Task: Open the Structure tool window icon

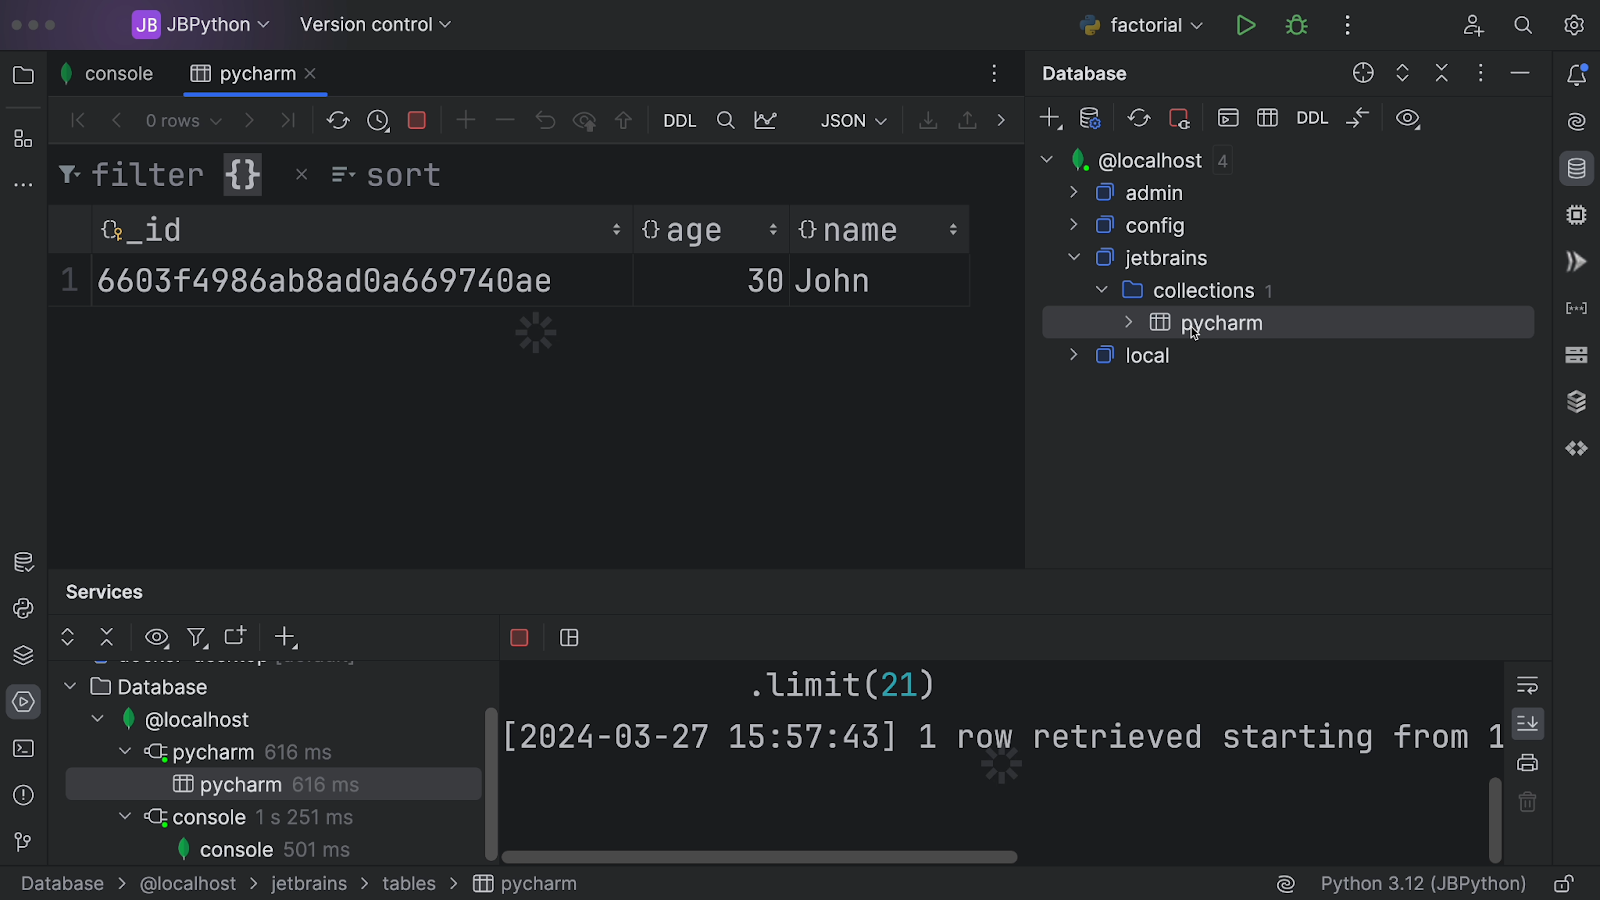Action: point(23,139)
